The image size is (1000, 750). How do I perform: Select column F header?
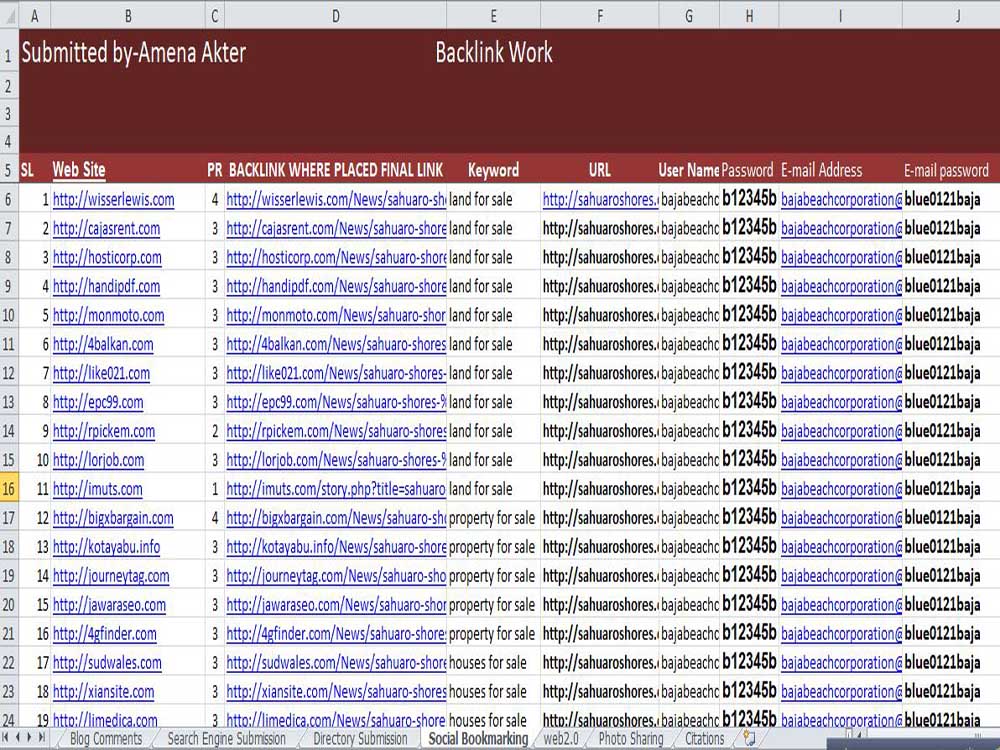599,16
